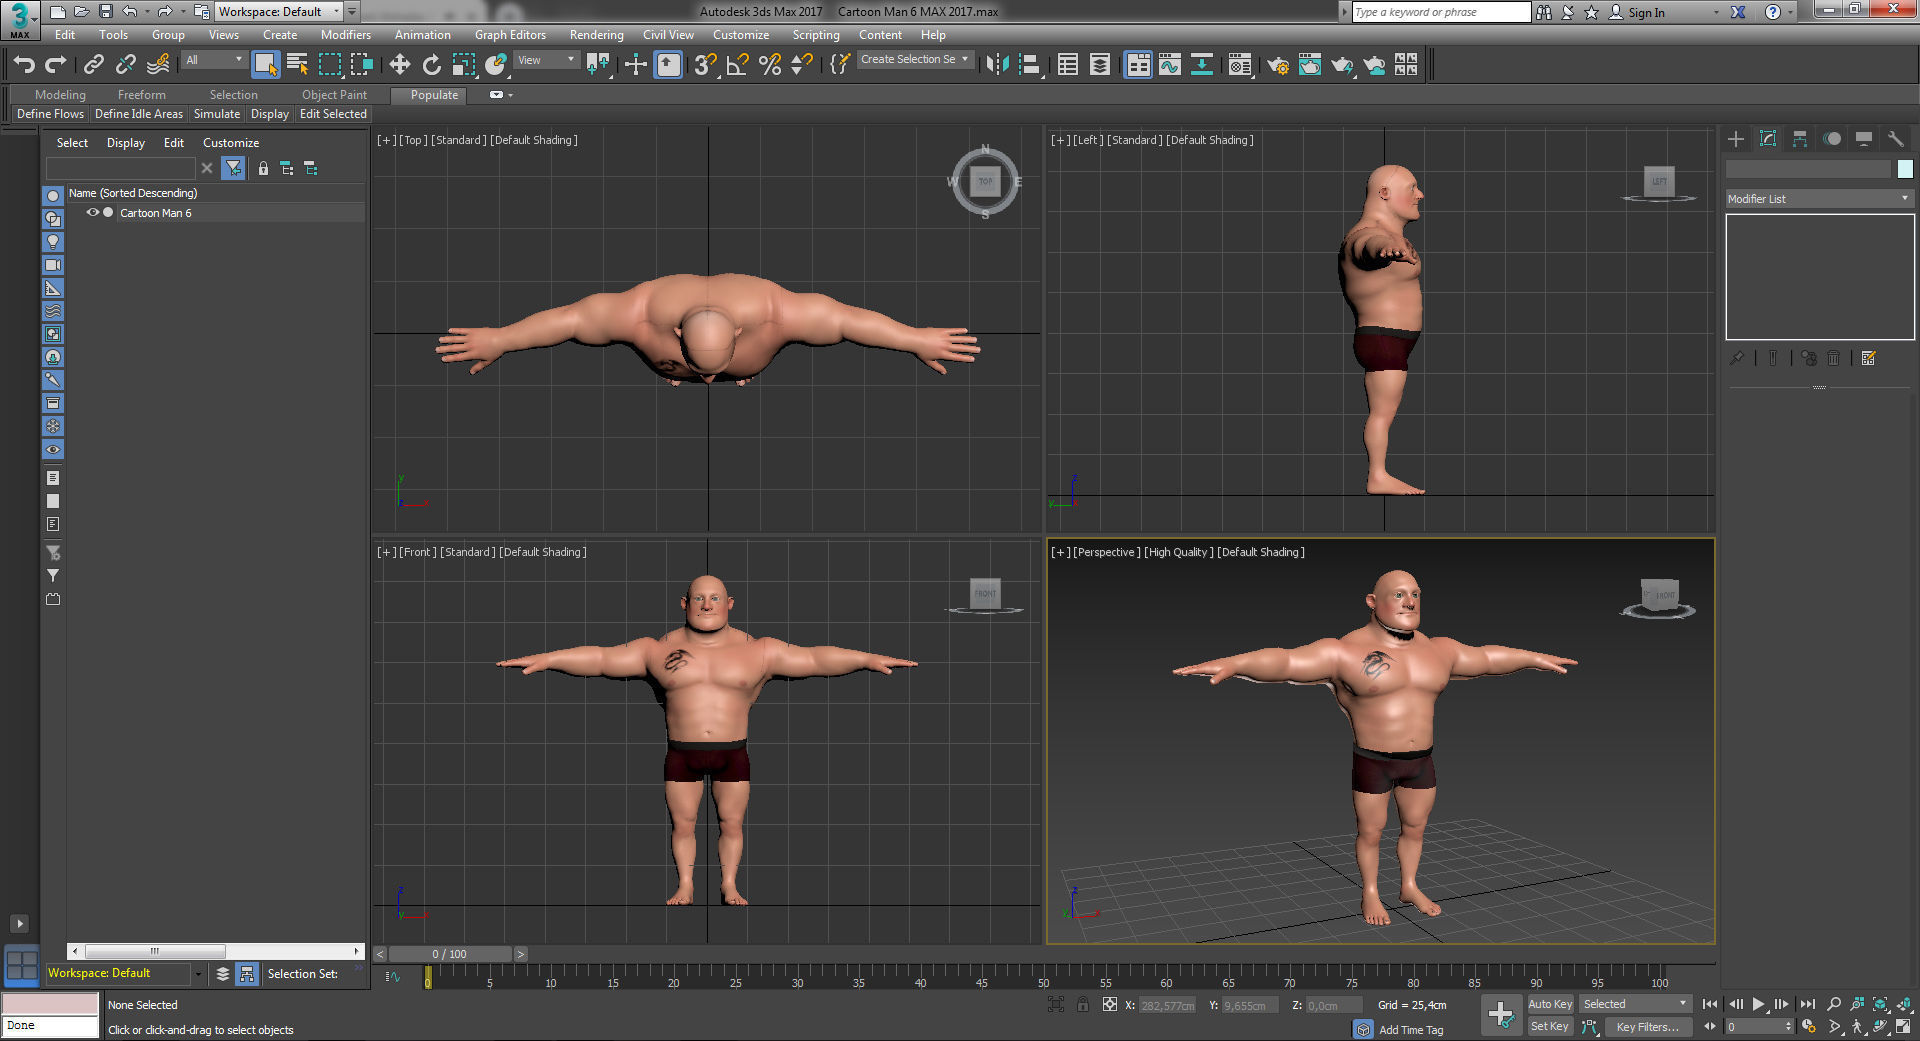Toggle the Spinner Snap button
The image size is (1920, 1041).
(802, 65)
